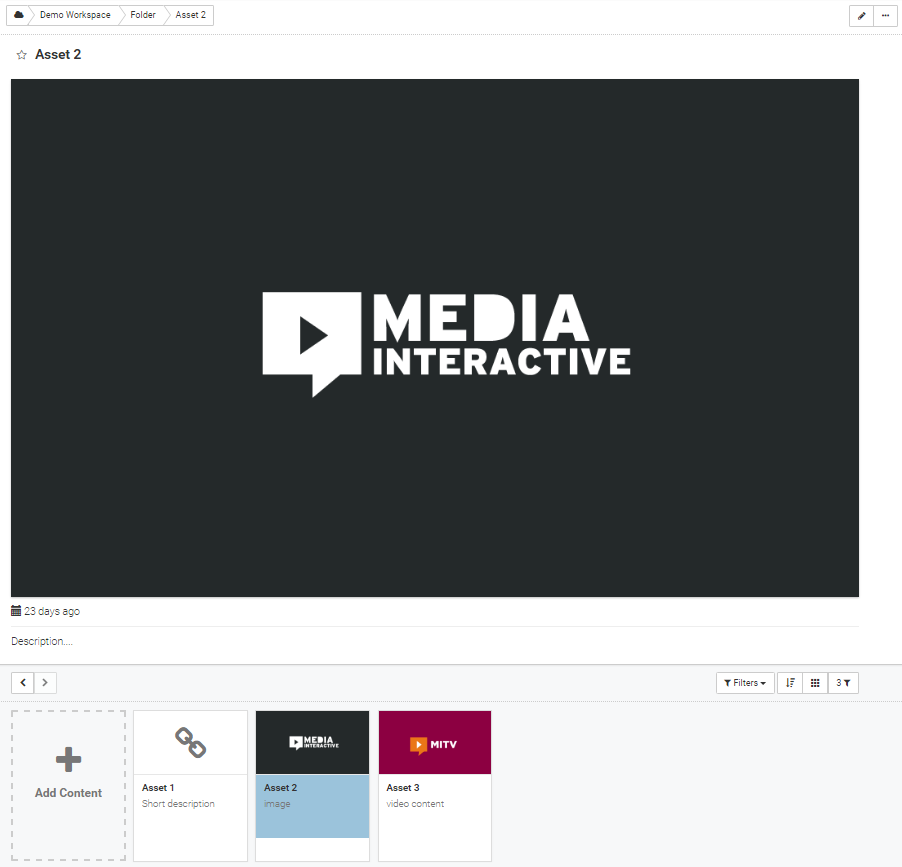Go to Folder in the breadcrumb

point(143,15)
